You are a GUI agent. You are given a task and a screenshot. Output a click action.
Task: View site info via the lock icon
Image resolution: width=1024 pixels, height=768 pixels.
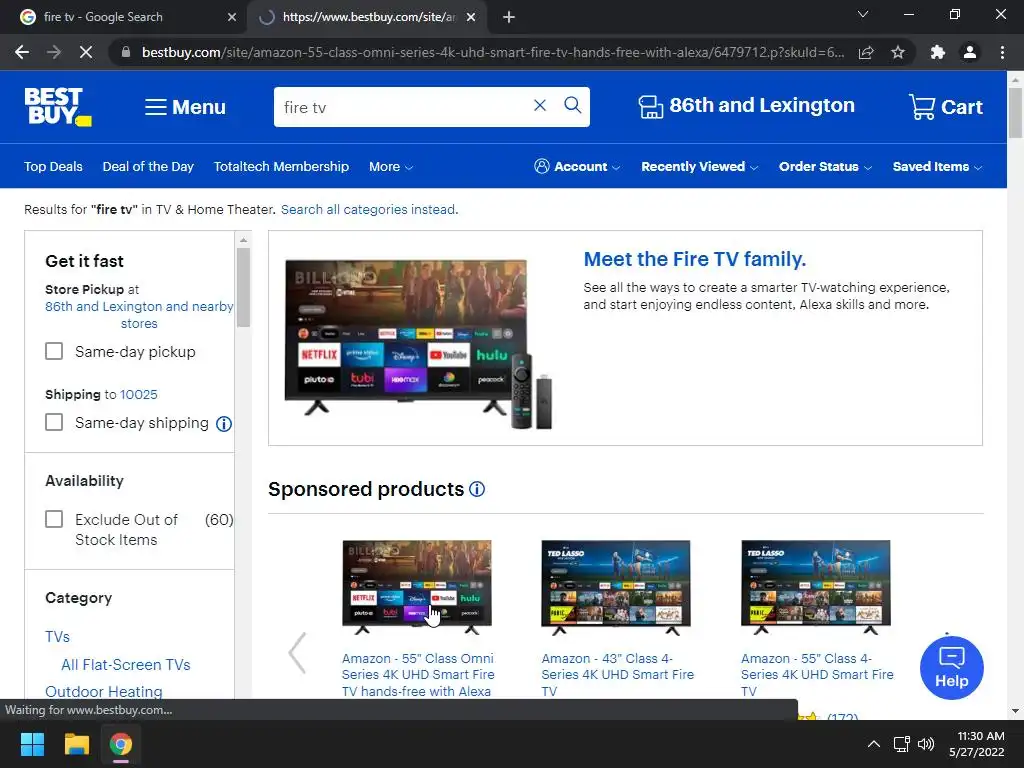click(126, 52)
